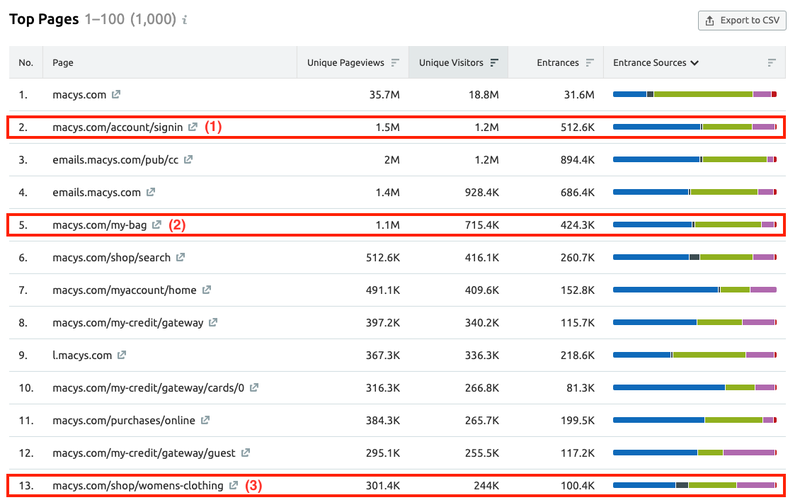Click the 31.6M entrances value
Screen dimensions: 800x500
point(579,95)
